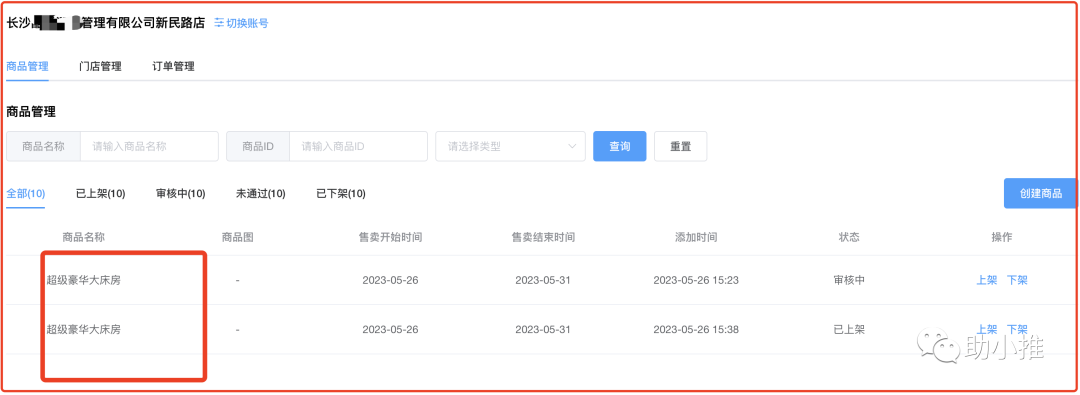The width and height of the screenshot is (1080, 395).
Task: Open the 请选择类型 dropdown
Action: tap(510, 146)
